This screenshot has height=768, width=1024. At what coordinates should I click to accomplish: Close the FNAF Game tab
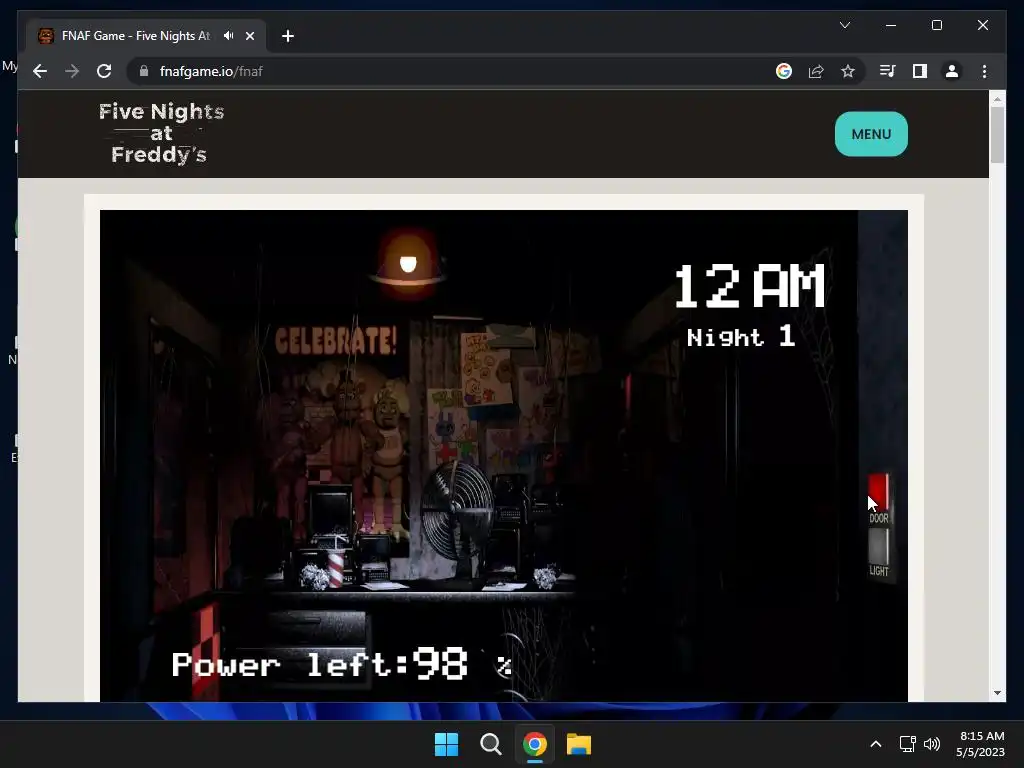249,36
